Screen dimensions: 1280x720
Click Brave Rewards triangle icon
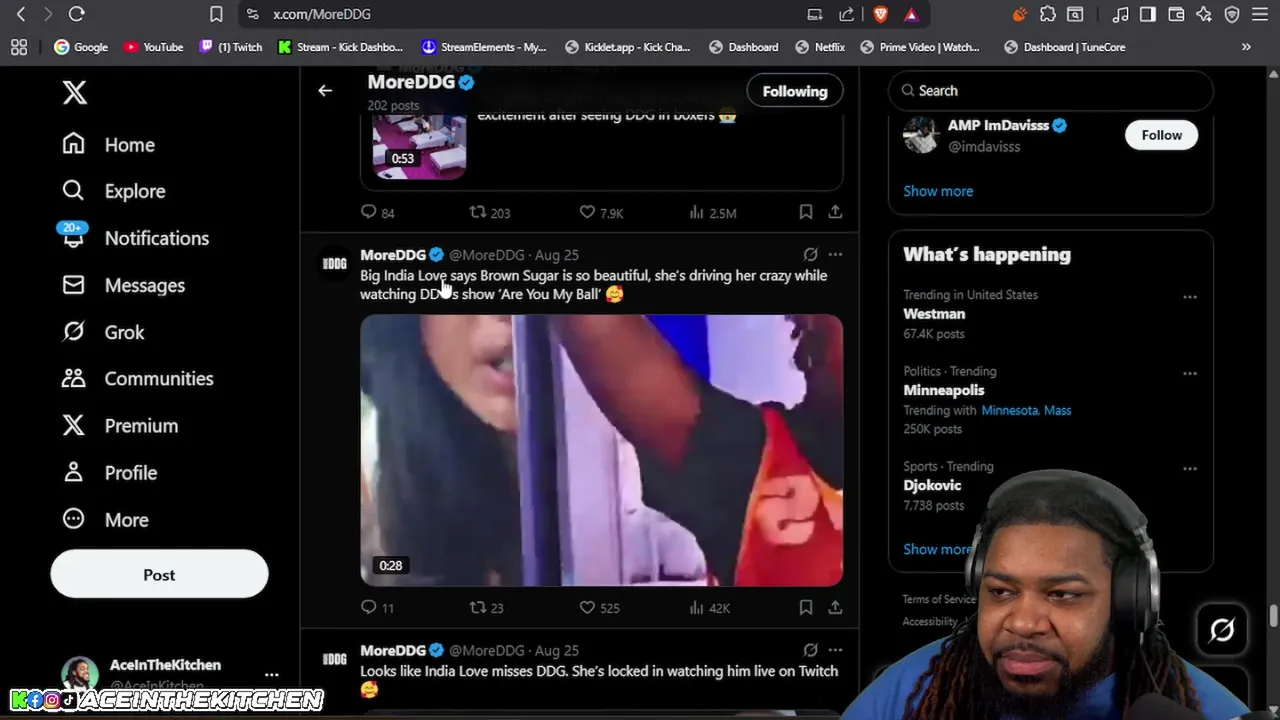coord(911,14)
